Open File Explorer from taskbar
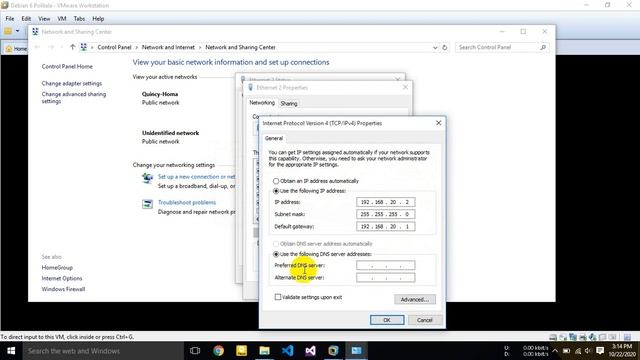This screenshot has width=640, height=360. coord(264,351)
